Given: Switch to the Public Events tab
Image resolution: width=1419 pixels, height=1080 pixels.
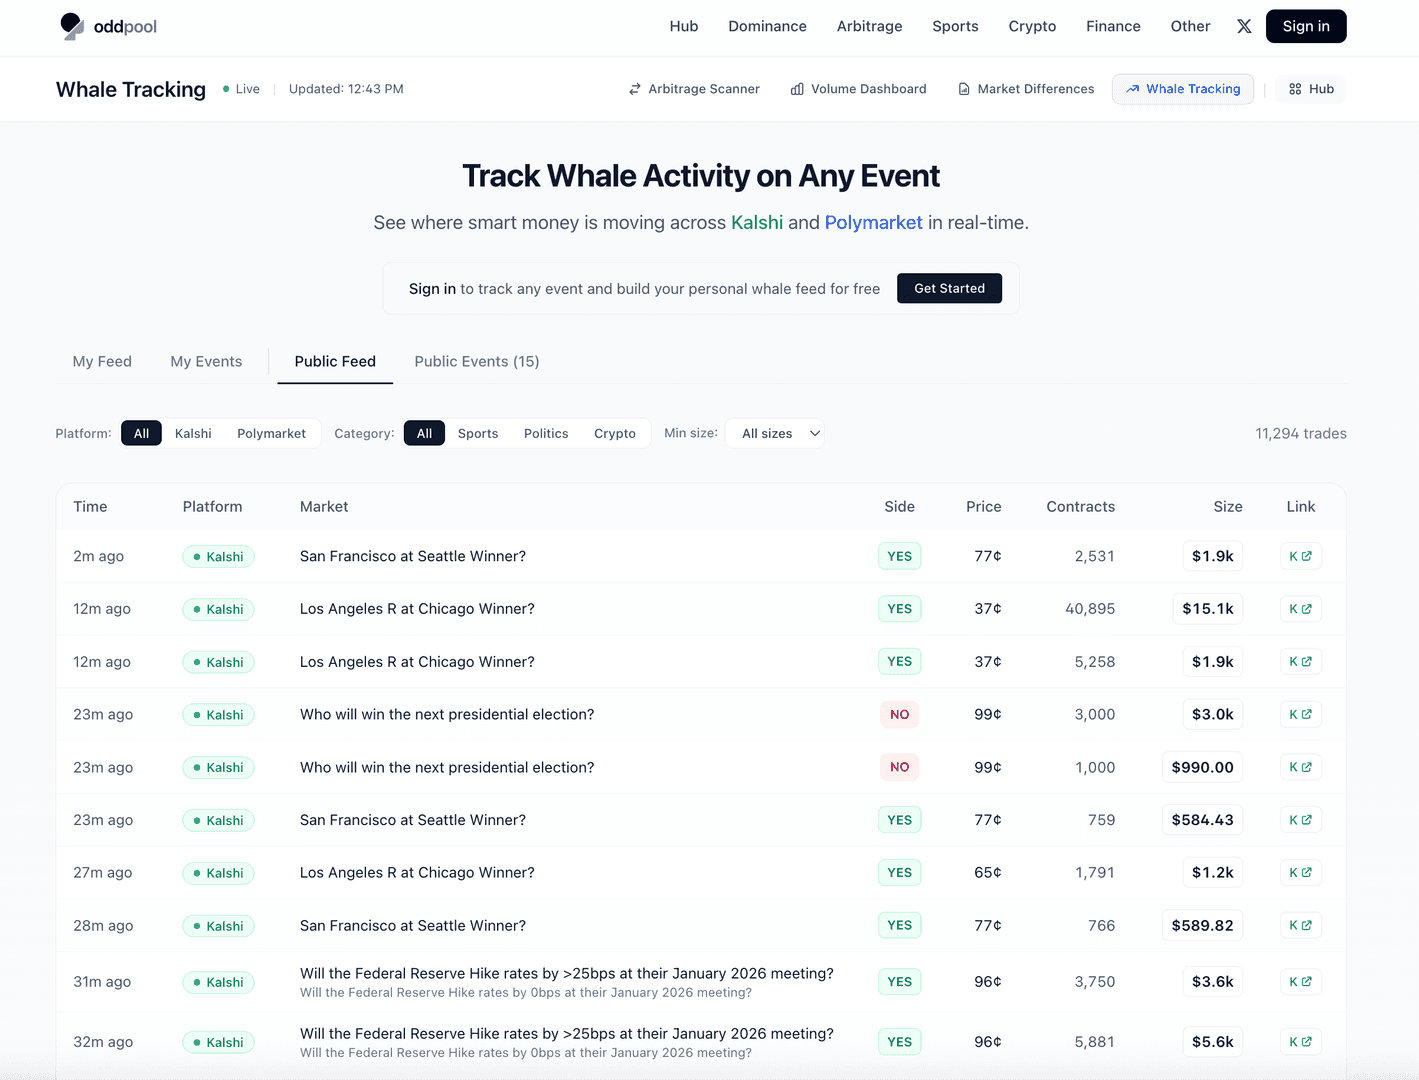Looking at the screenshot, I should coord(476,361).
